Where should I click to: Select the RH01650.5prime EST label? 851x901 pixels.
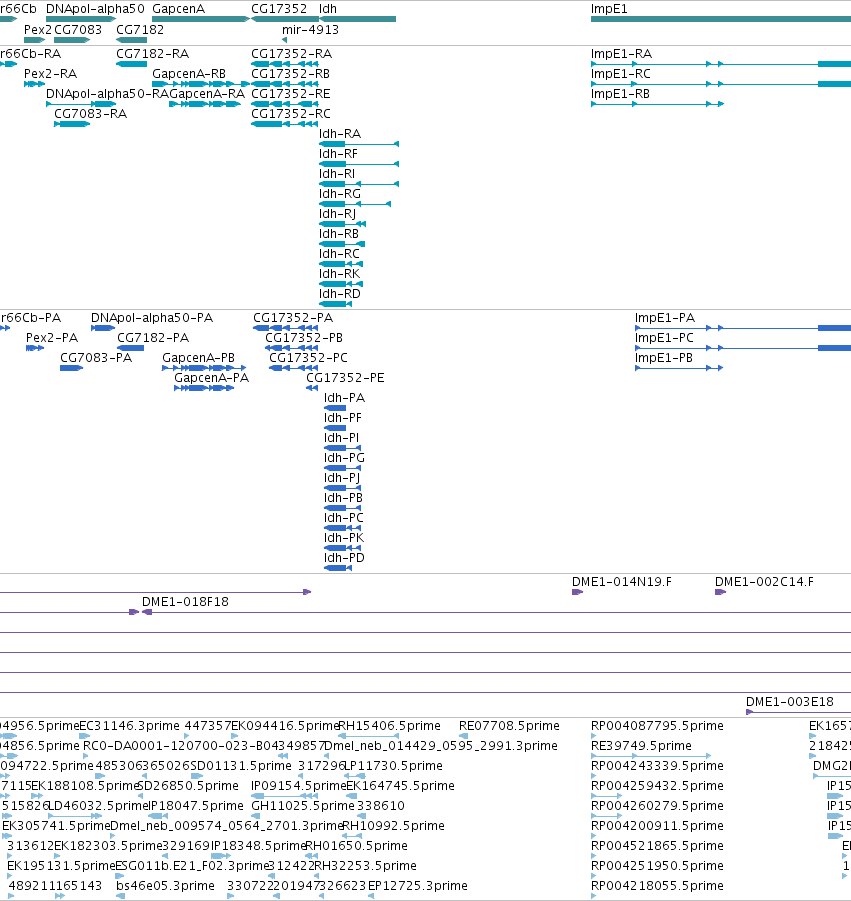click(x=356, y=846)
